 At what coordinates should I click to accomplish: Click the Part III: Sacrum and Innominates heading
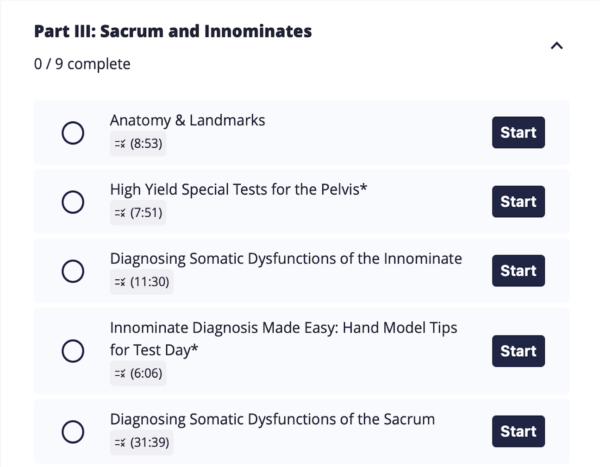(173, 31)
